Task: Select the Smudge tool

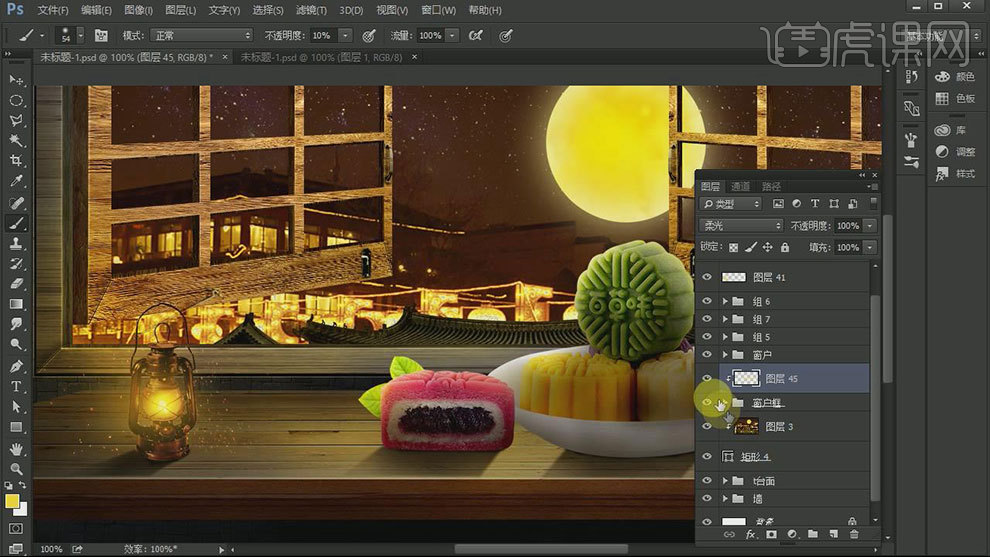Action: (16, 325)
